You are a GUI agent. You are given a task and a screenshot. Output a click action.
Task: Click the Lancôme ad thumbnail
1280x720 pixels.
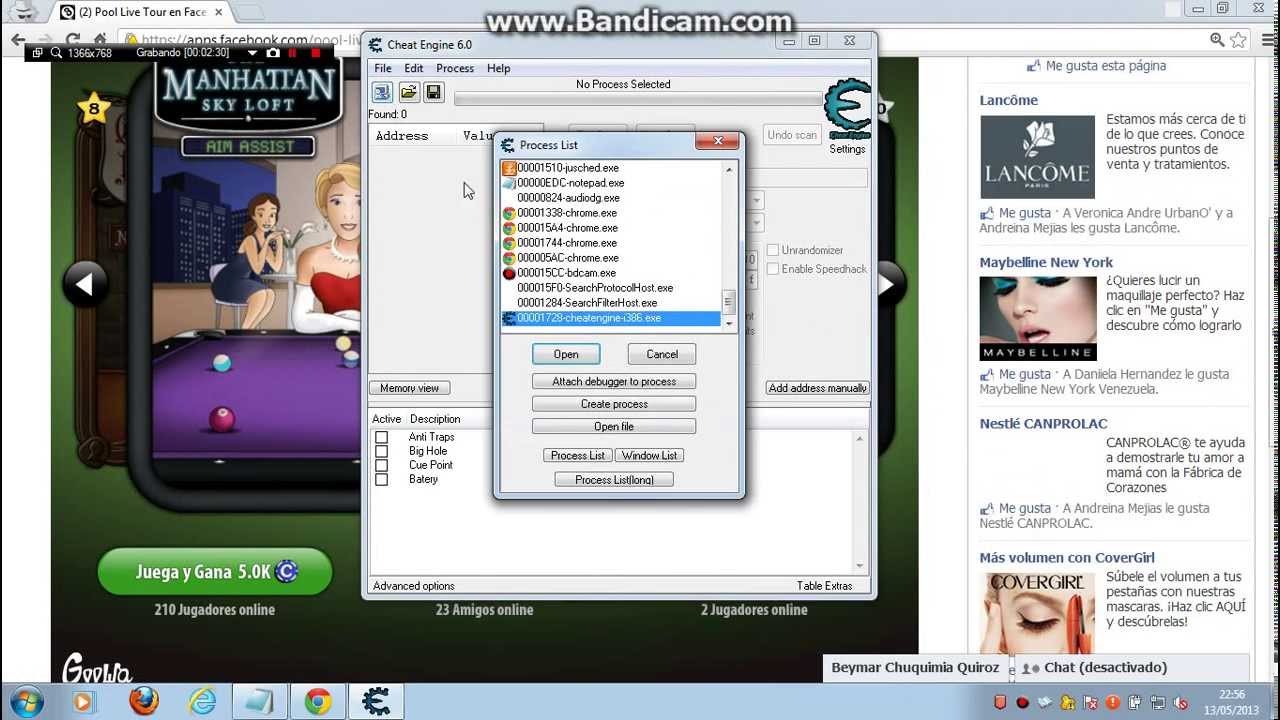[1037, 157]
